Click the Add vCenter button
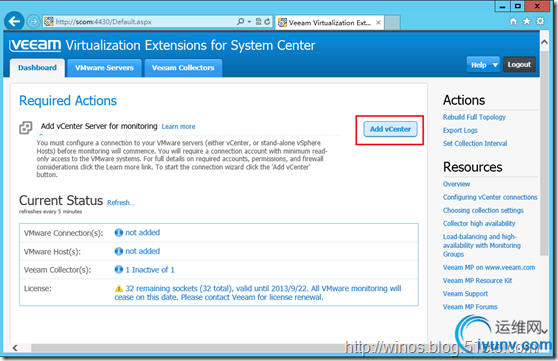The image size is (558, 361). pos(390,129)
